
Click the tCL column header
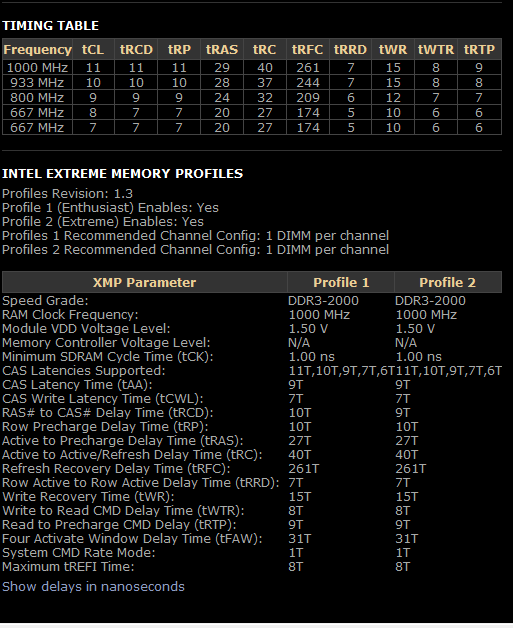pyautogui.click(x=93, y=49)
